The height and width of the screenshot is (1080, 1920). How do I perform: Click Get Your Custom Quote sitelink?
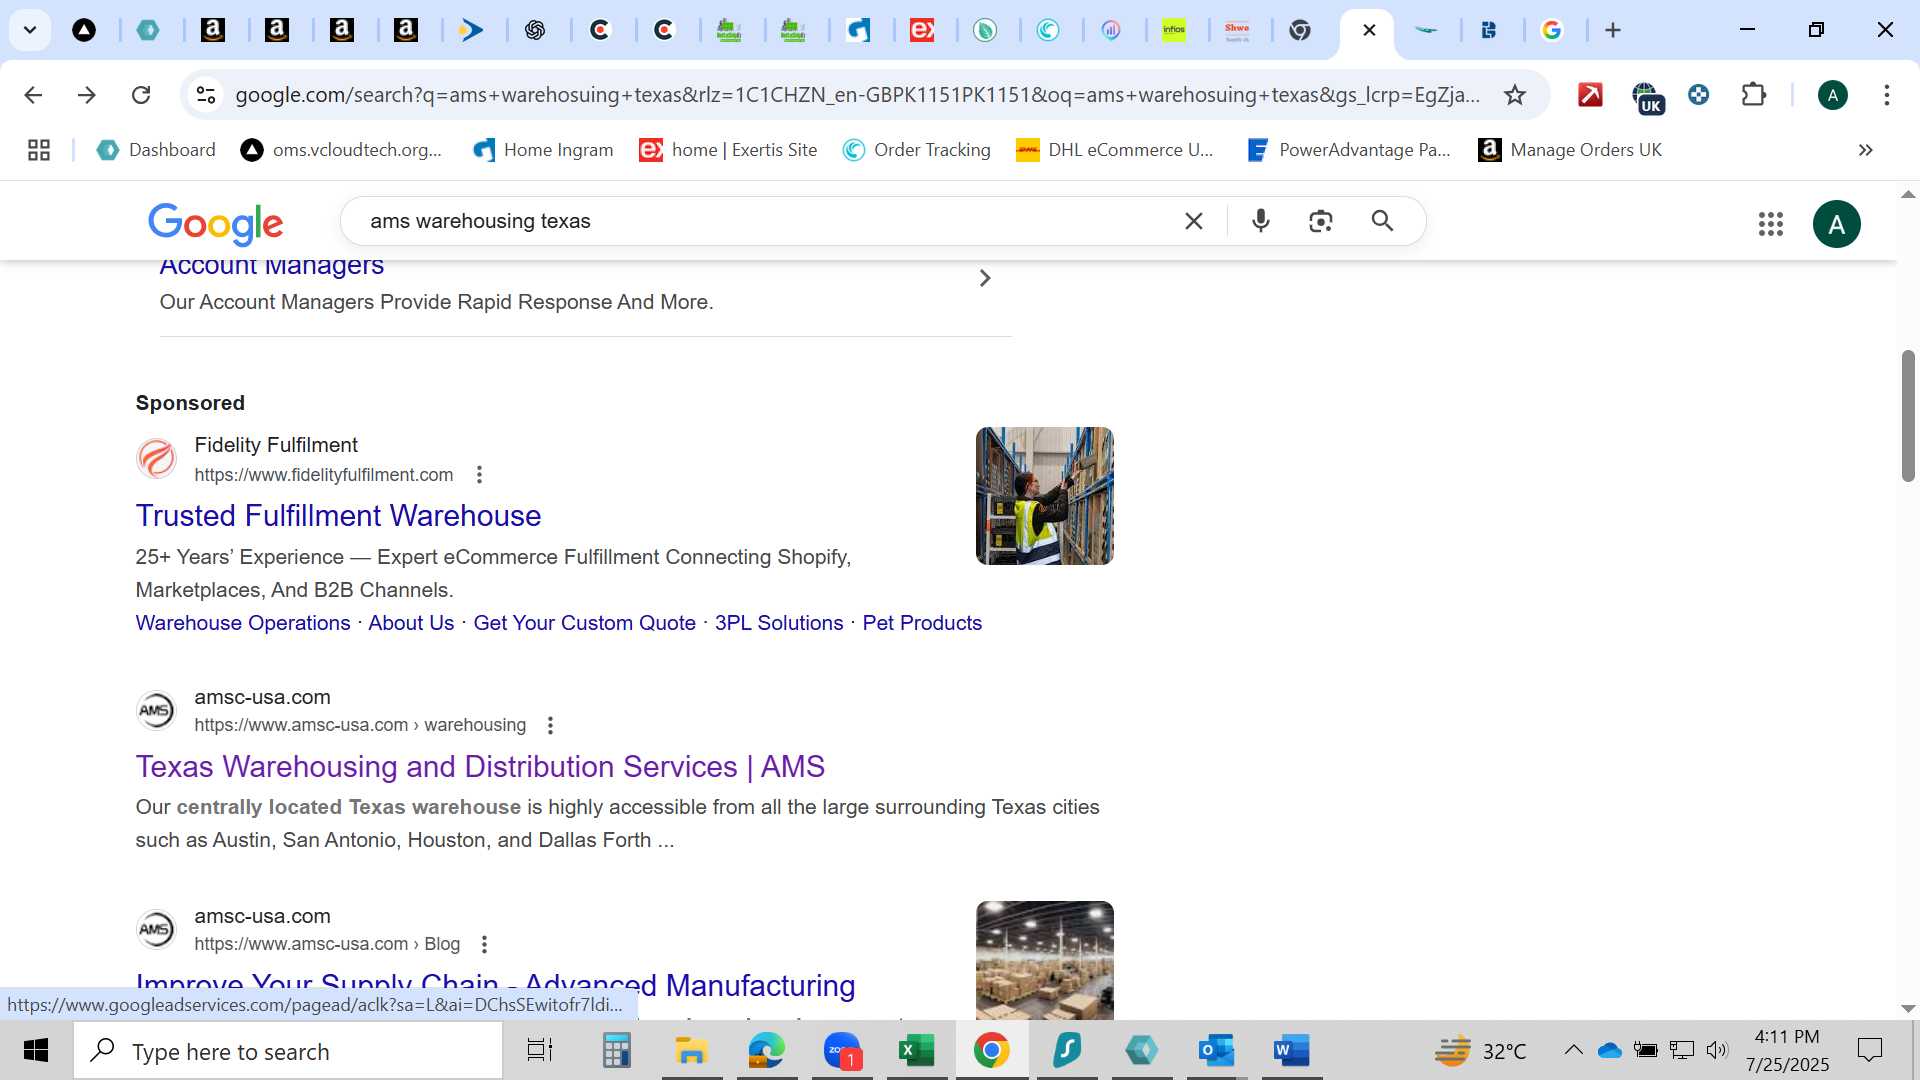click(x=584, y=623)
